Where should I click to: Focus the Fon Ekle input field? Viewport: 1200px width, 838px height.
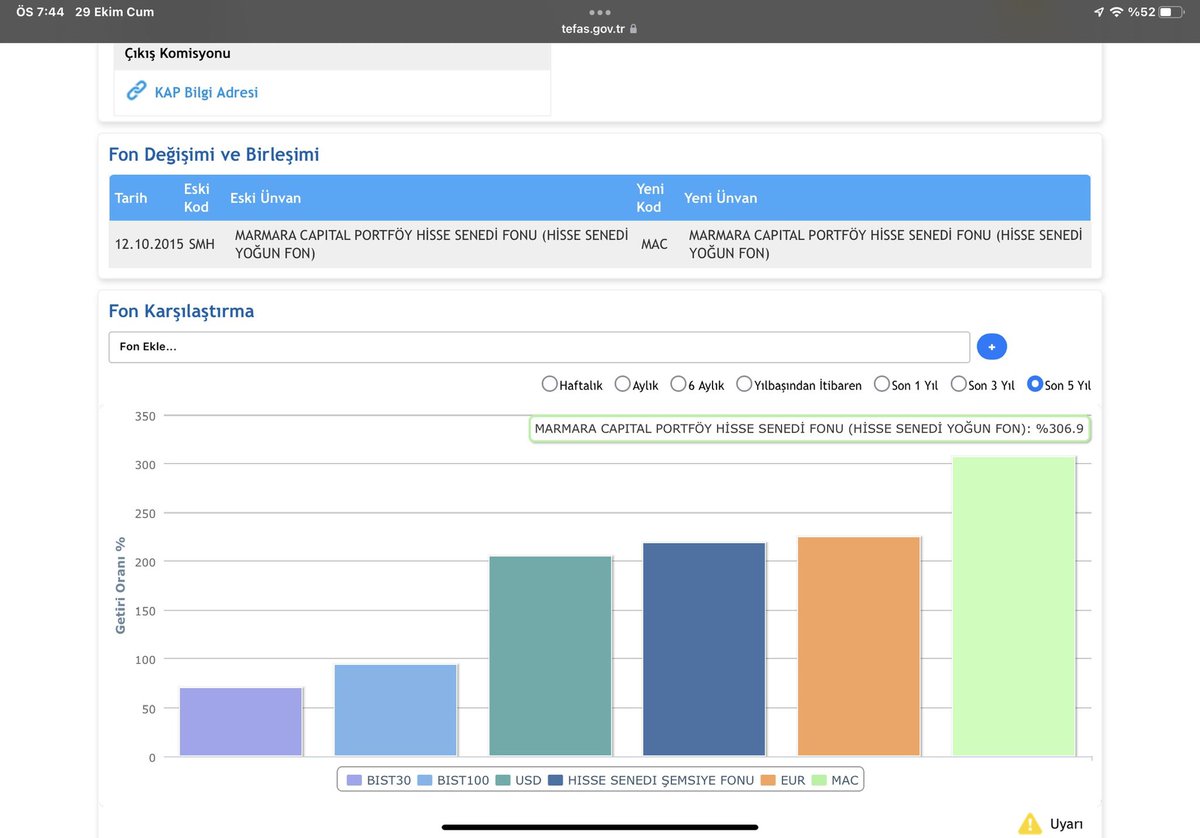pos(539,347)
